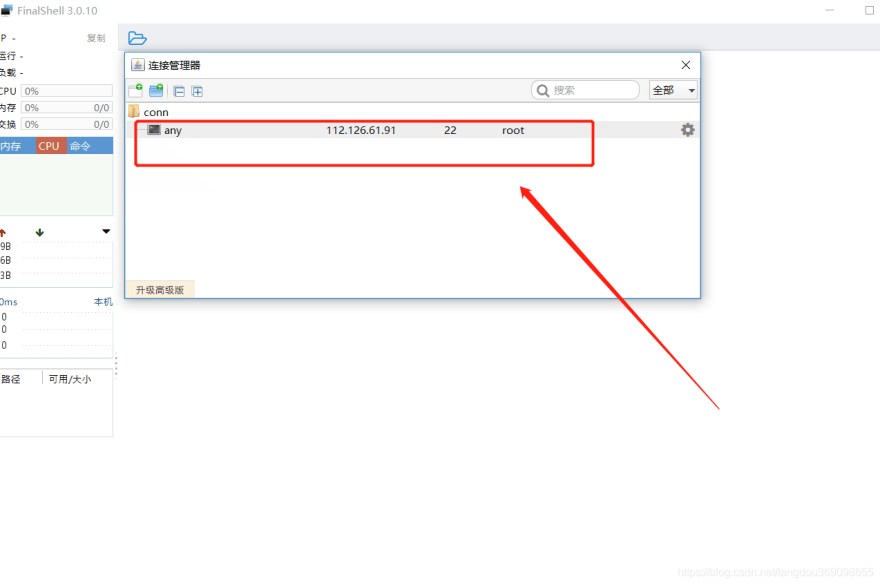Click 升级高级版 upgrade button
880x585 pixels.
pos(160,290)
